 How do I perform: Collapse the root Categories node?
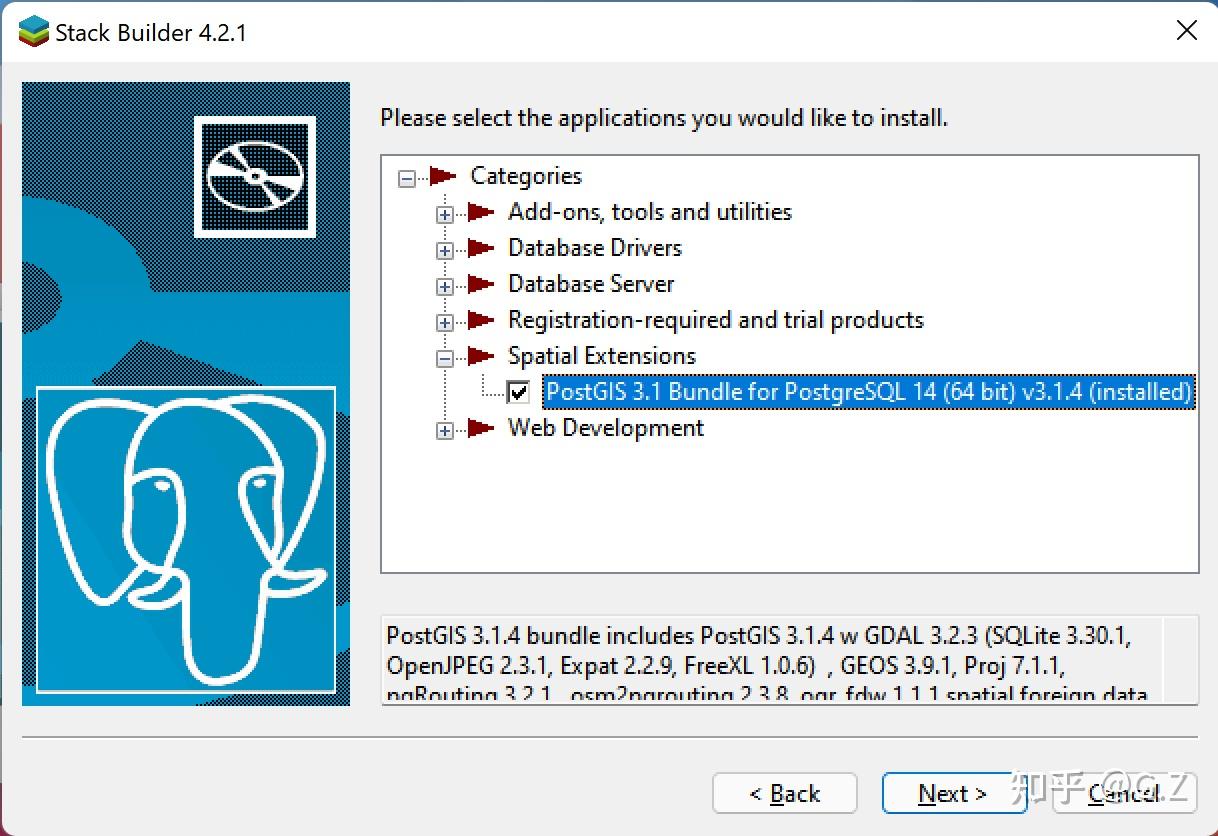pos(407,179)
